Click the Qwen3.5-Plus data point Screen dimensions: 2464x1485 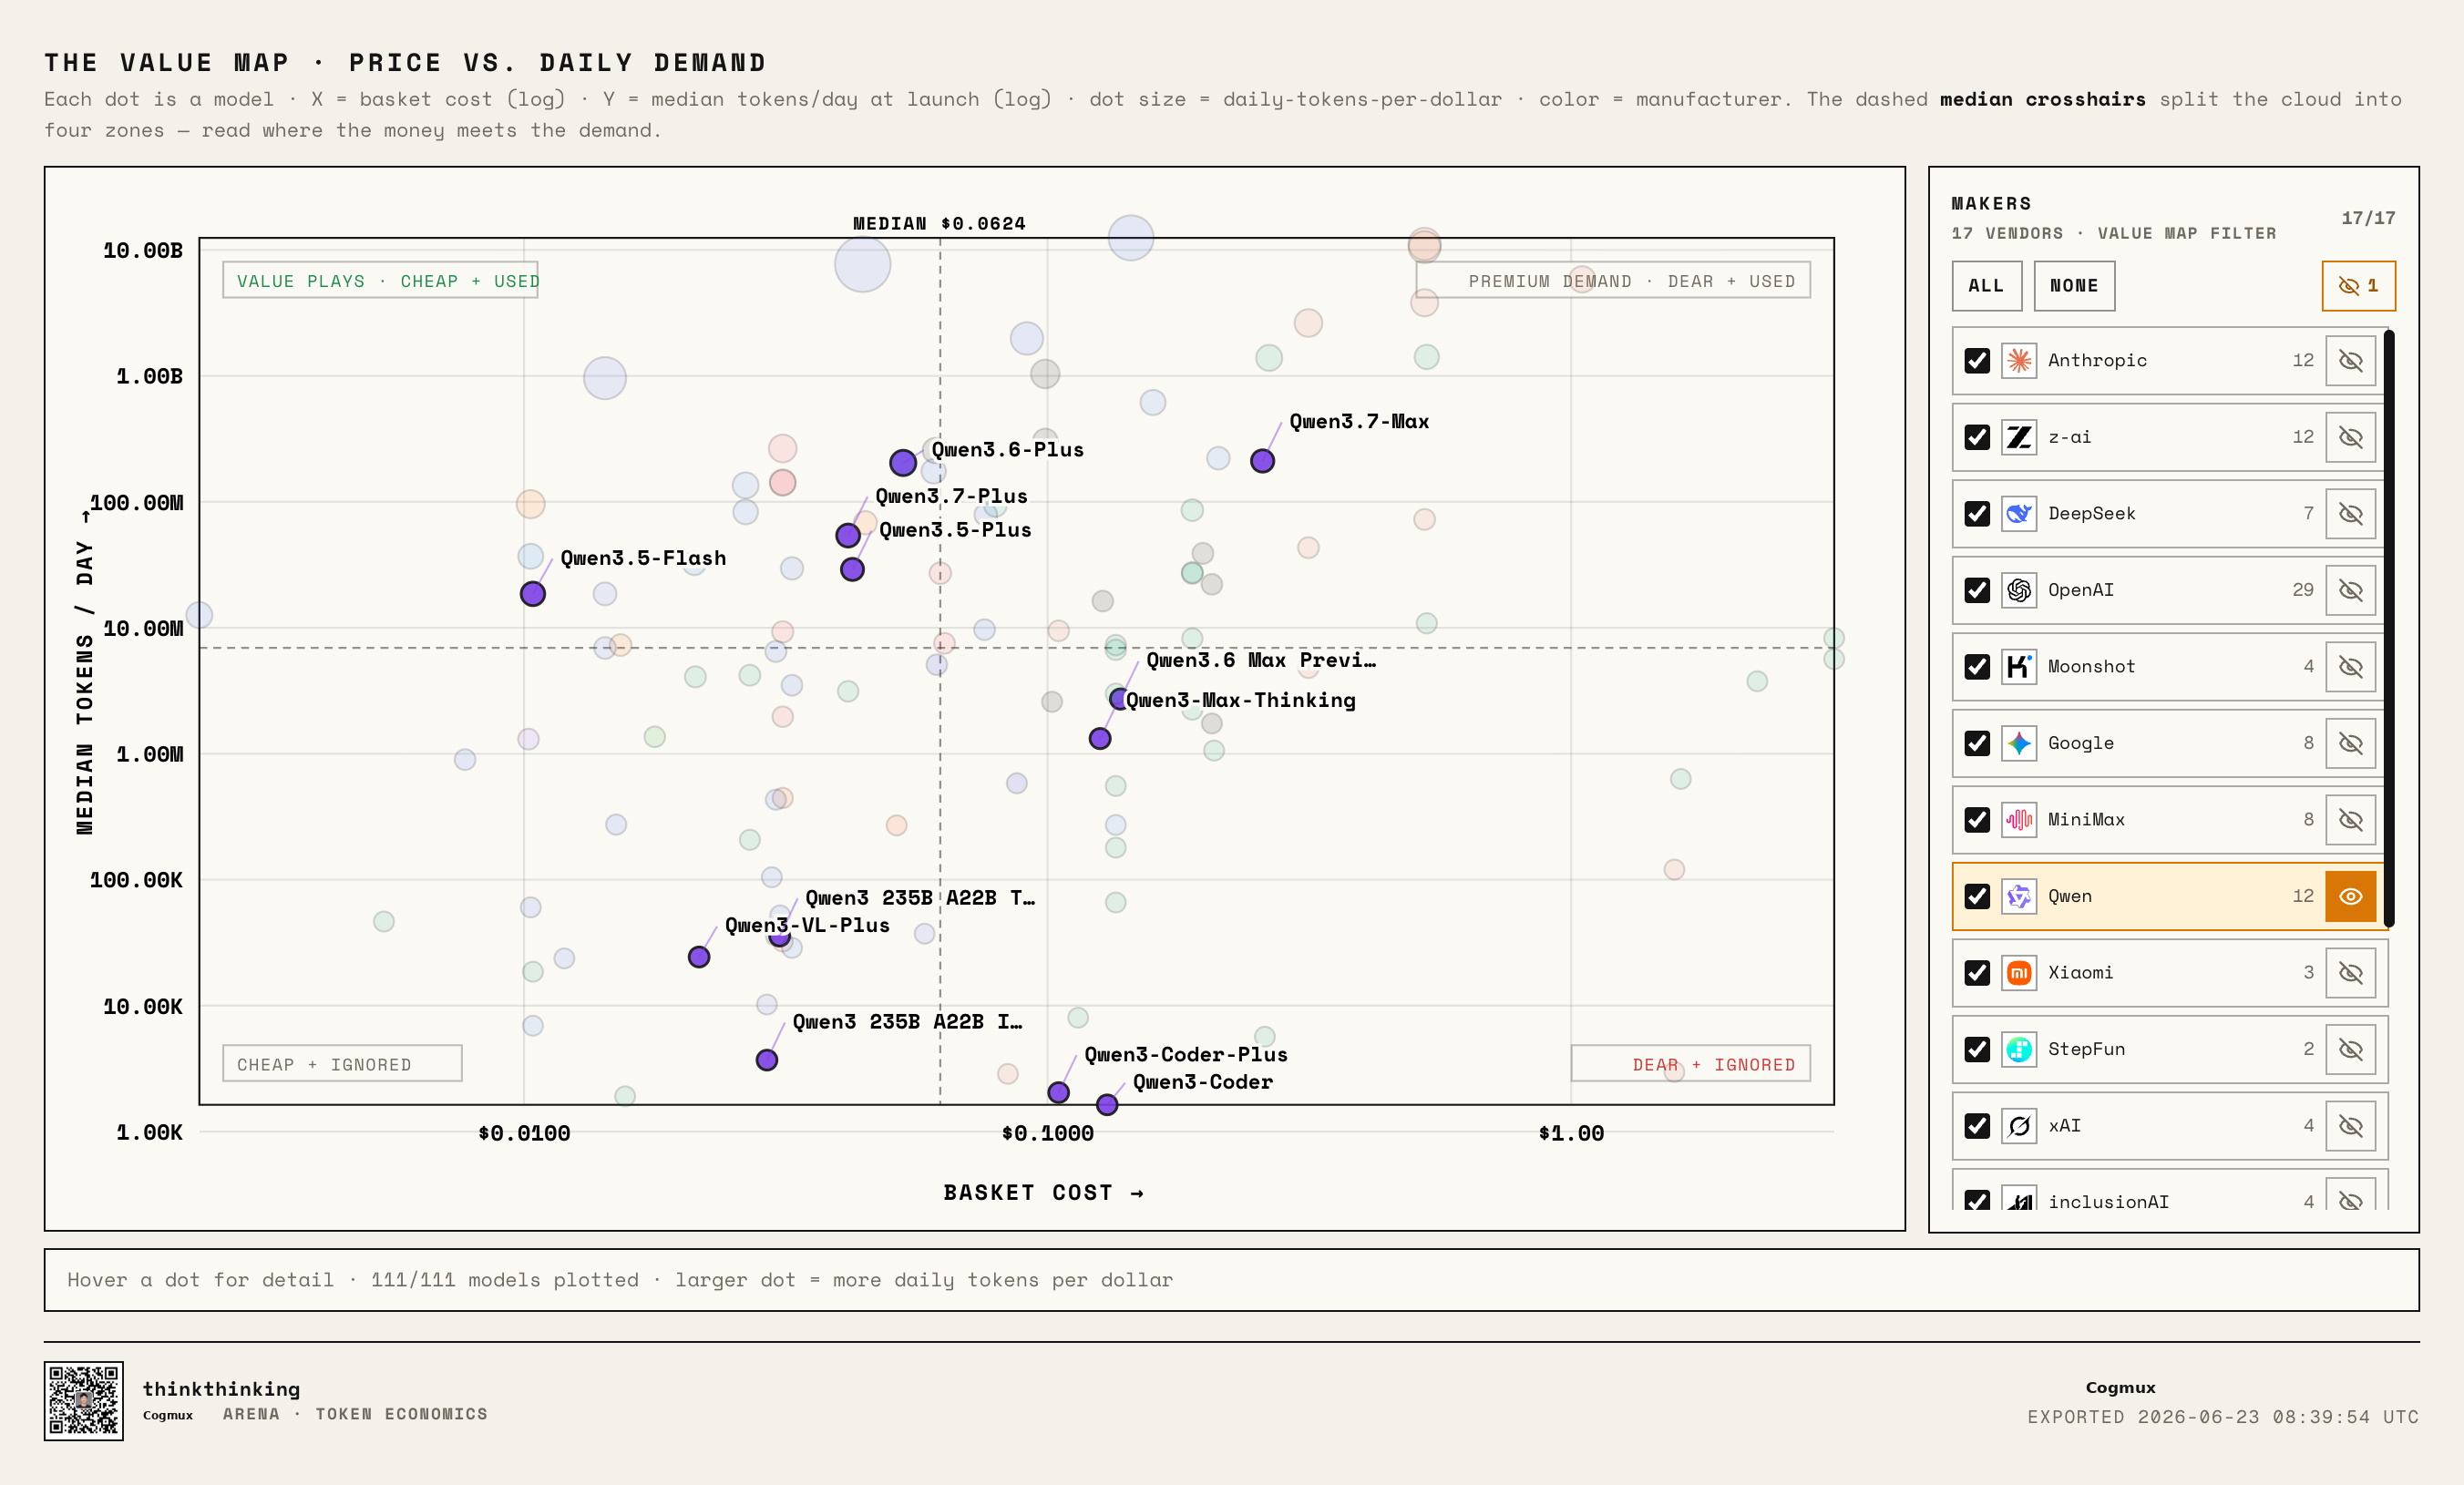click(x=852, y=569)
